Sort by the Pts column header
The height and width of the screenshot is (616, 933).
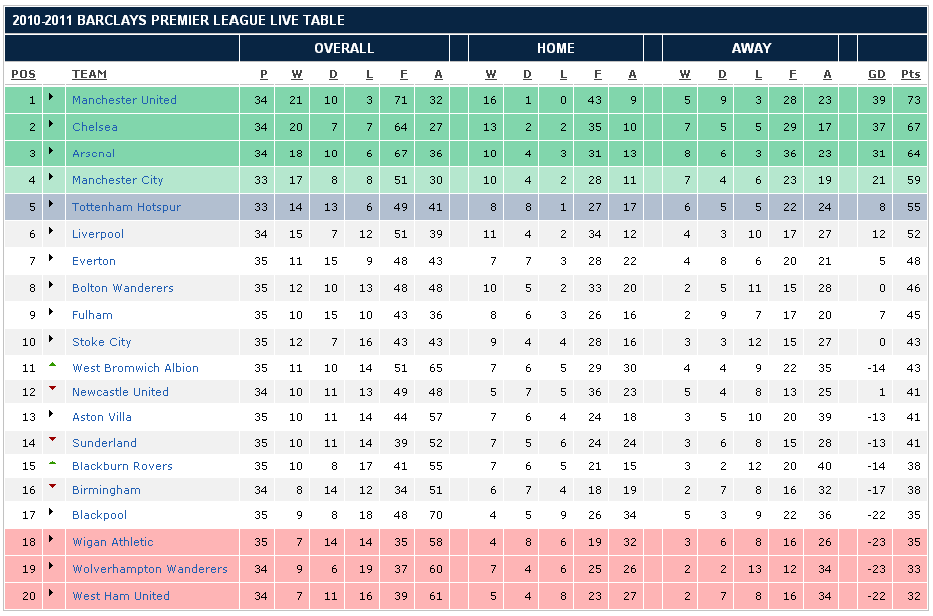tap(910, 74)
